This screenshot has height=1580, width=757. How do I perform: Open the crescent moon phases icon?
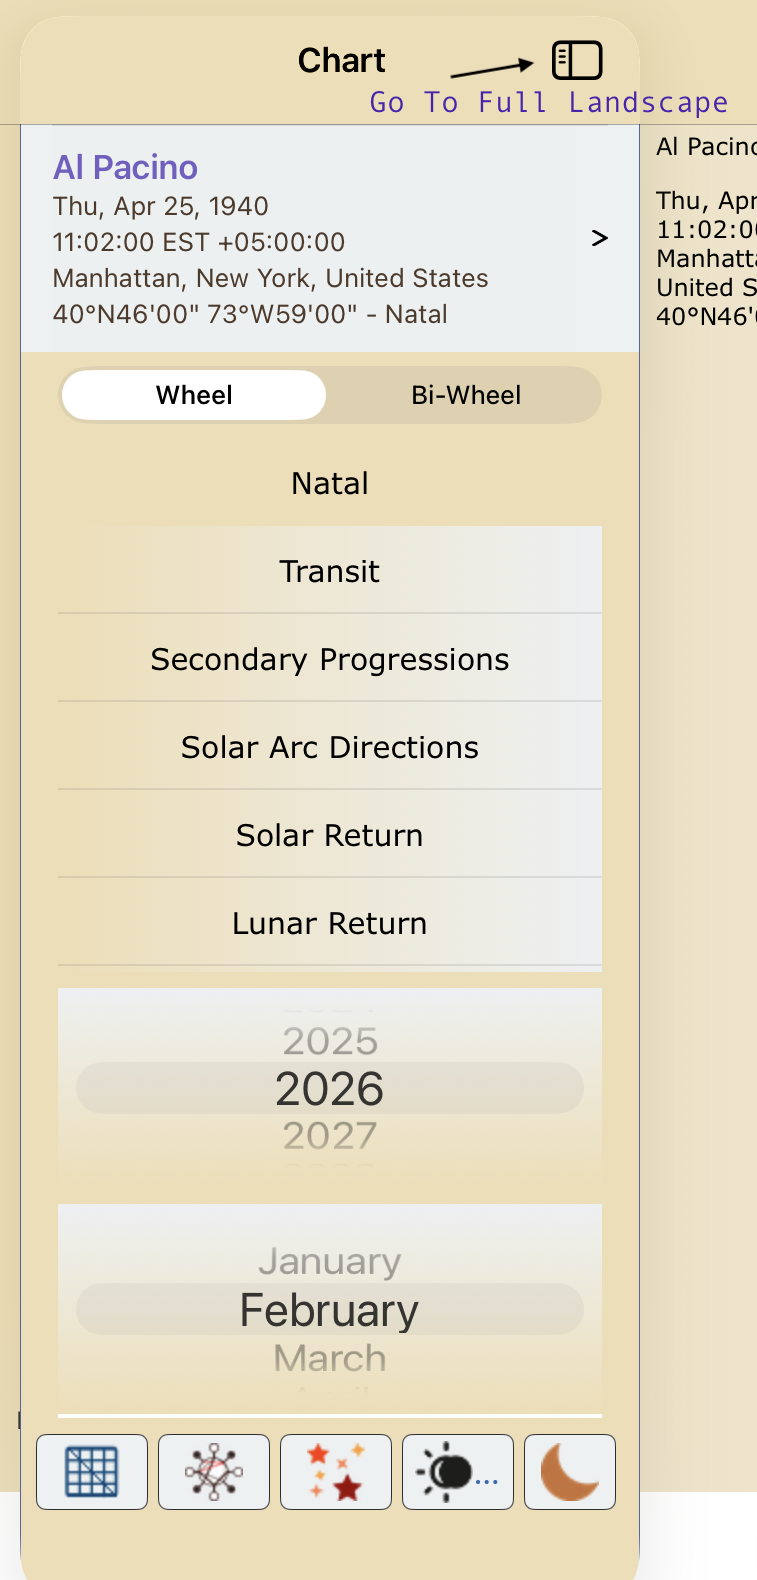570,1472
